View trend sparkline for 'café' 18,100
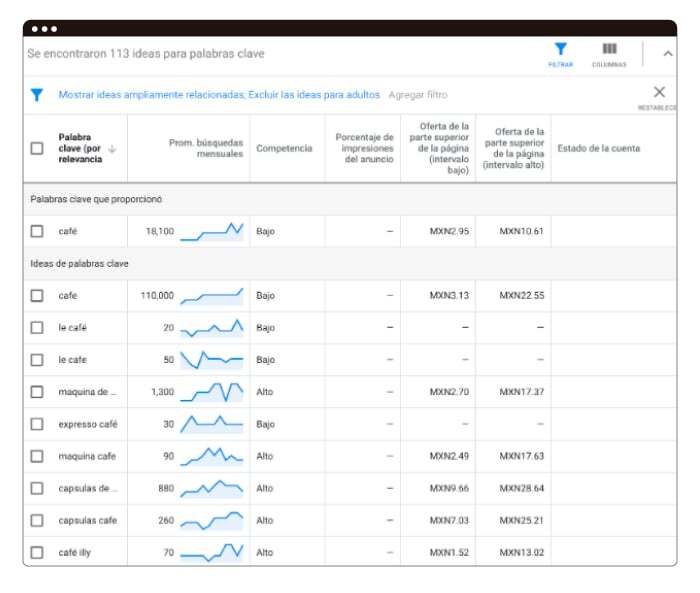The width and height of the screenshot is (700, 593). 212,231
